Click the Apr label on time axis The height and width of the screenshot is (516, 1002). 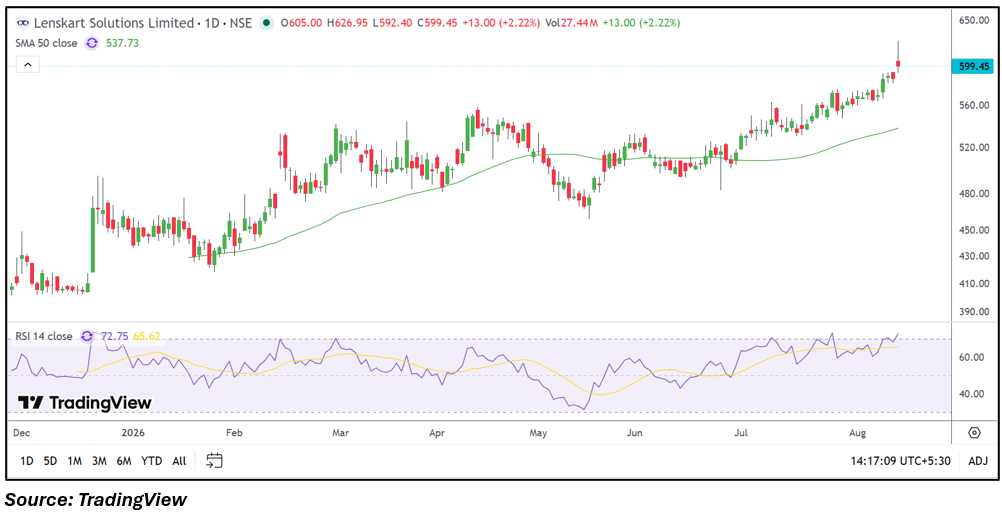(436, 434)
